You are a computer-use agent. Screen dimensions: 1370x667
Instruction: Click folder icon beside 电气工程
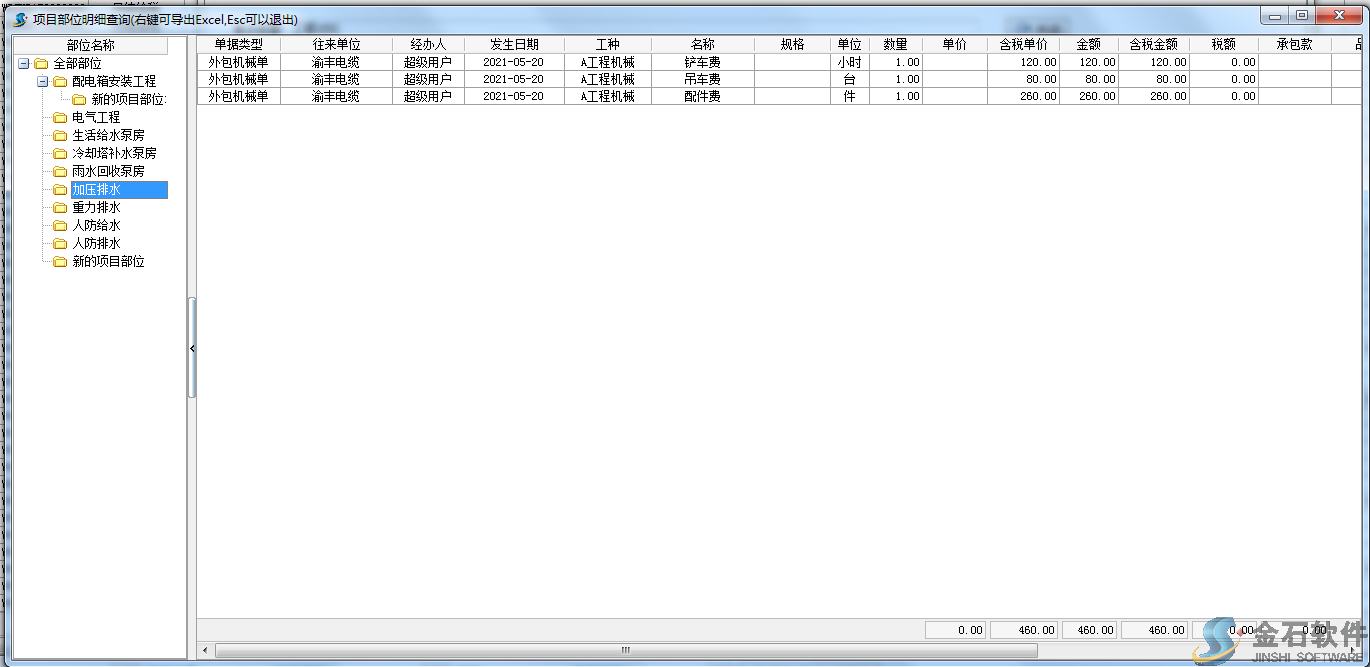tap(60, 117)
